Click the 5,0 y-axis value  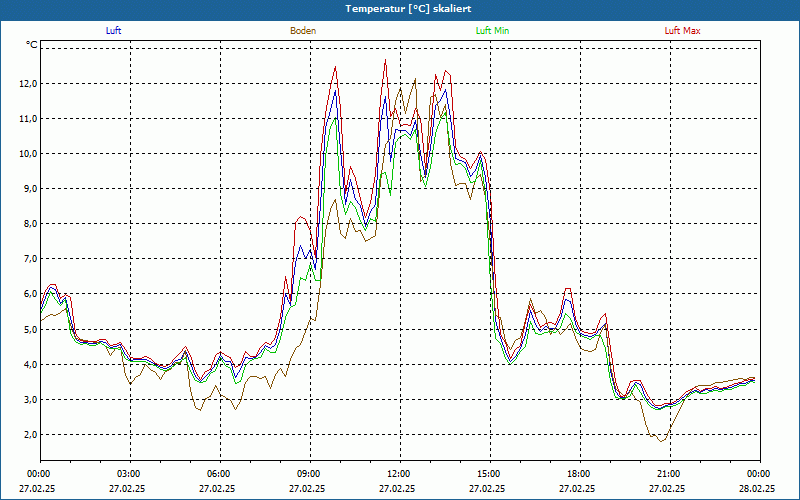pos(31,330)
